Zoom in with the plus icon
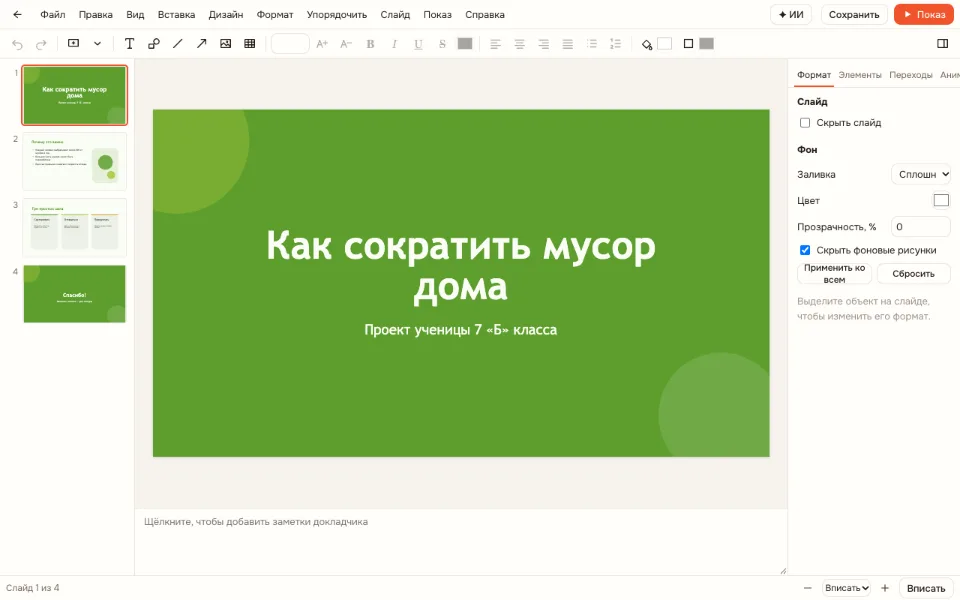The image size is (960, 600). [885, 588]
